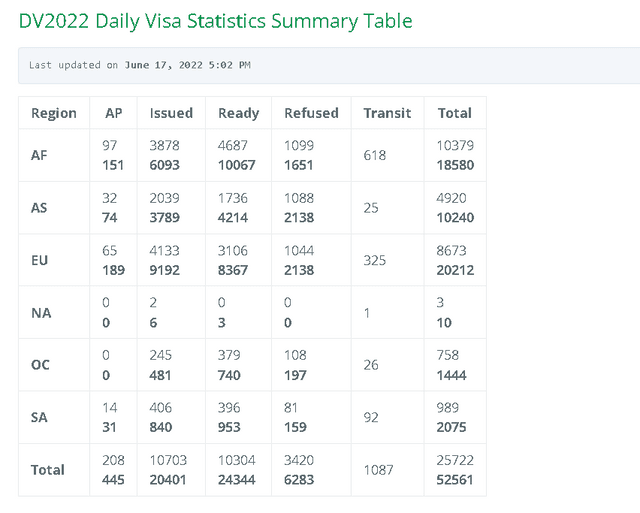Click the DV2022 Daily Visa Statistics heading
640x513 pixels.
point(216,21)
